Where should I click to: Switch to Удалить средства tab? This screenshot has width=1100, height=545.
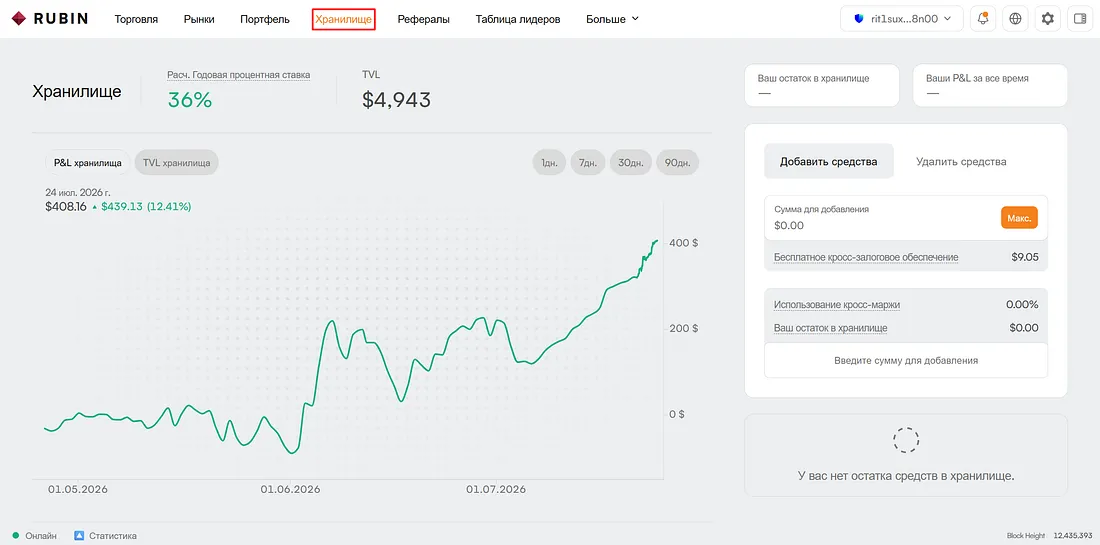tap(961, 161)
